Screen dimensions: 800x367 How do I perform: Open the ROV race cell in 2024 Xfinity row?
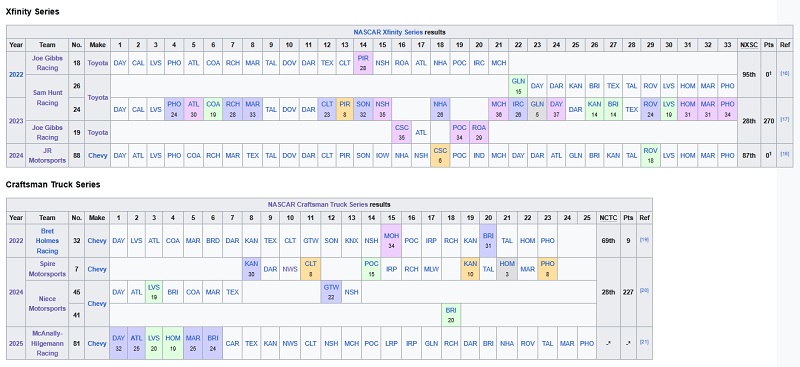[650, 155]
